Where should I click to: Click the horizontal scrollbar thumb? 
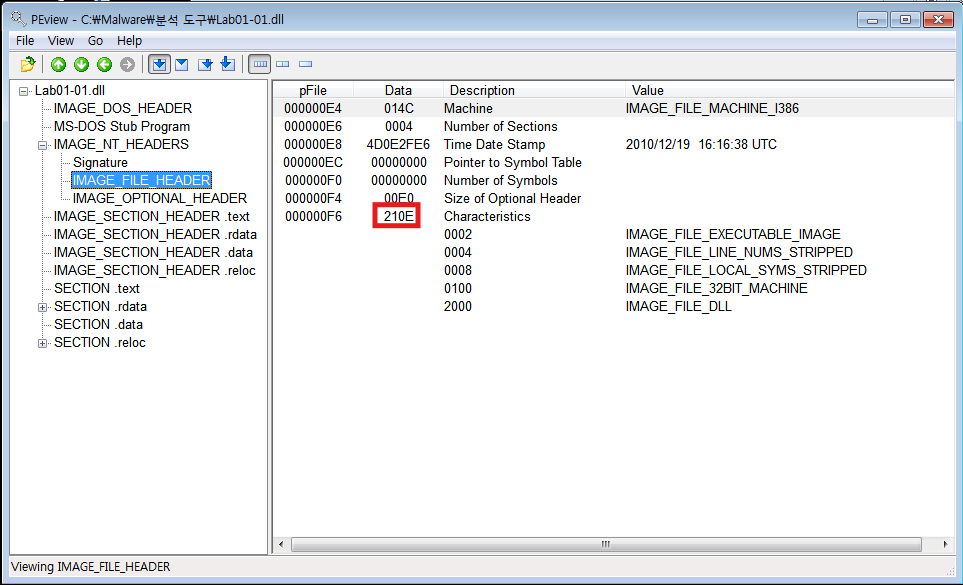[606, 544]
